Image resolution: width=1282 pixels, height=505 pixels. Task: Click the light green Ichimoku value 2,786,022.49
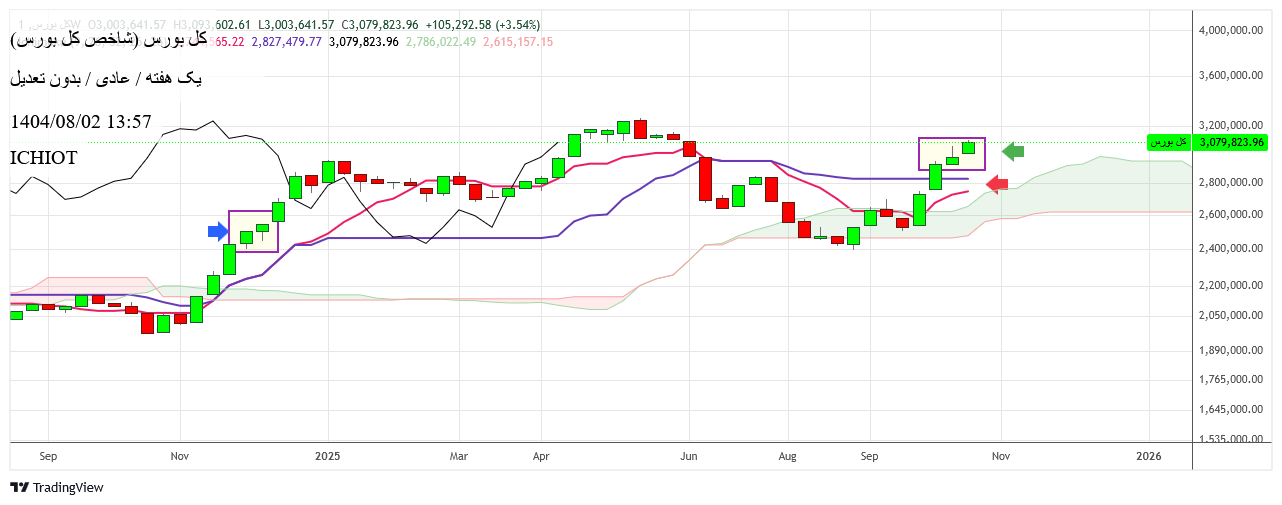pos(442,41)
